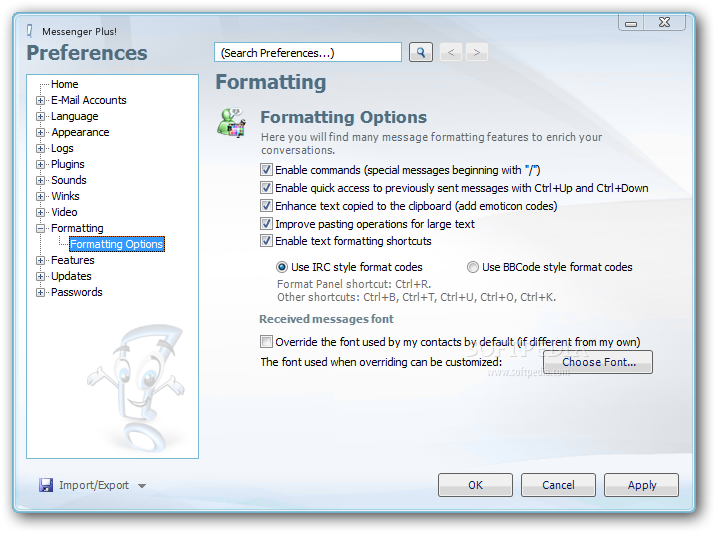
Task: Click the Choose Font... button
Action: coord(598,362)
